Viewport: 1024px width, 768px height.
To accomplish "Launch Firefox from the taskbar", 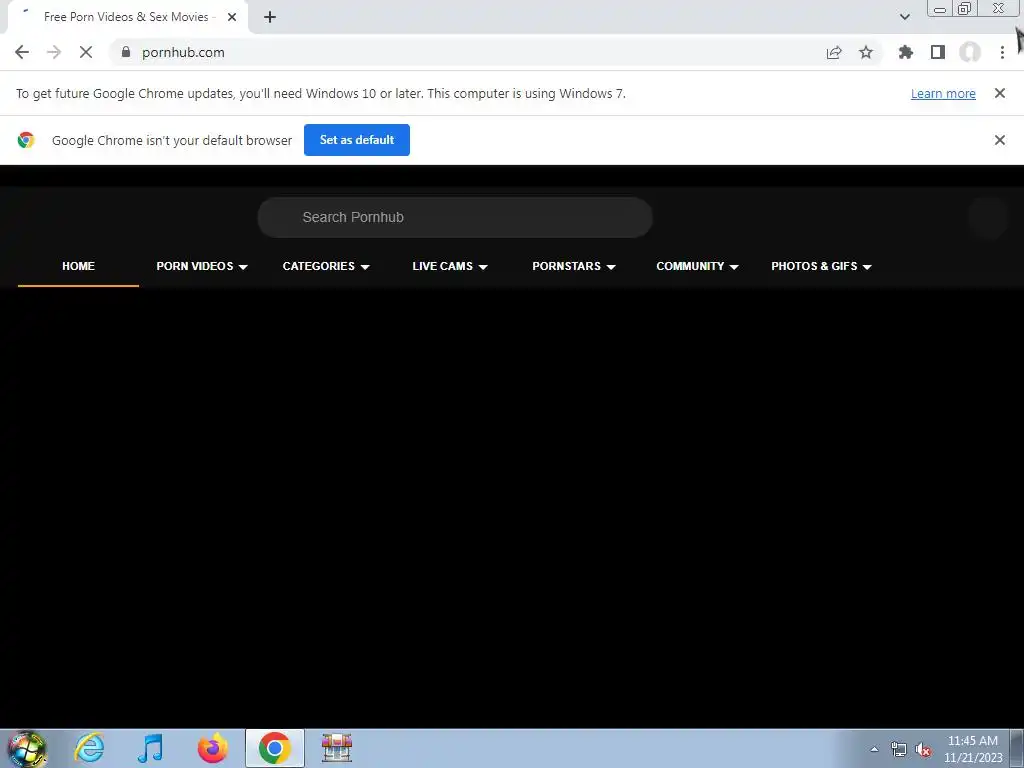I will pos(213,748).
